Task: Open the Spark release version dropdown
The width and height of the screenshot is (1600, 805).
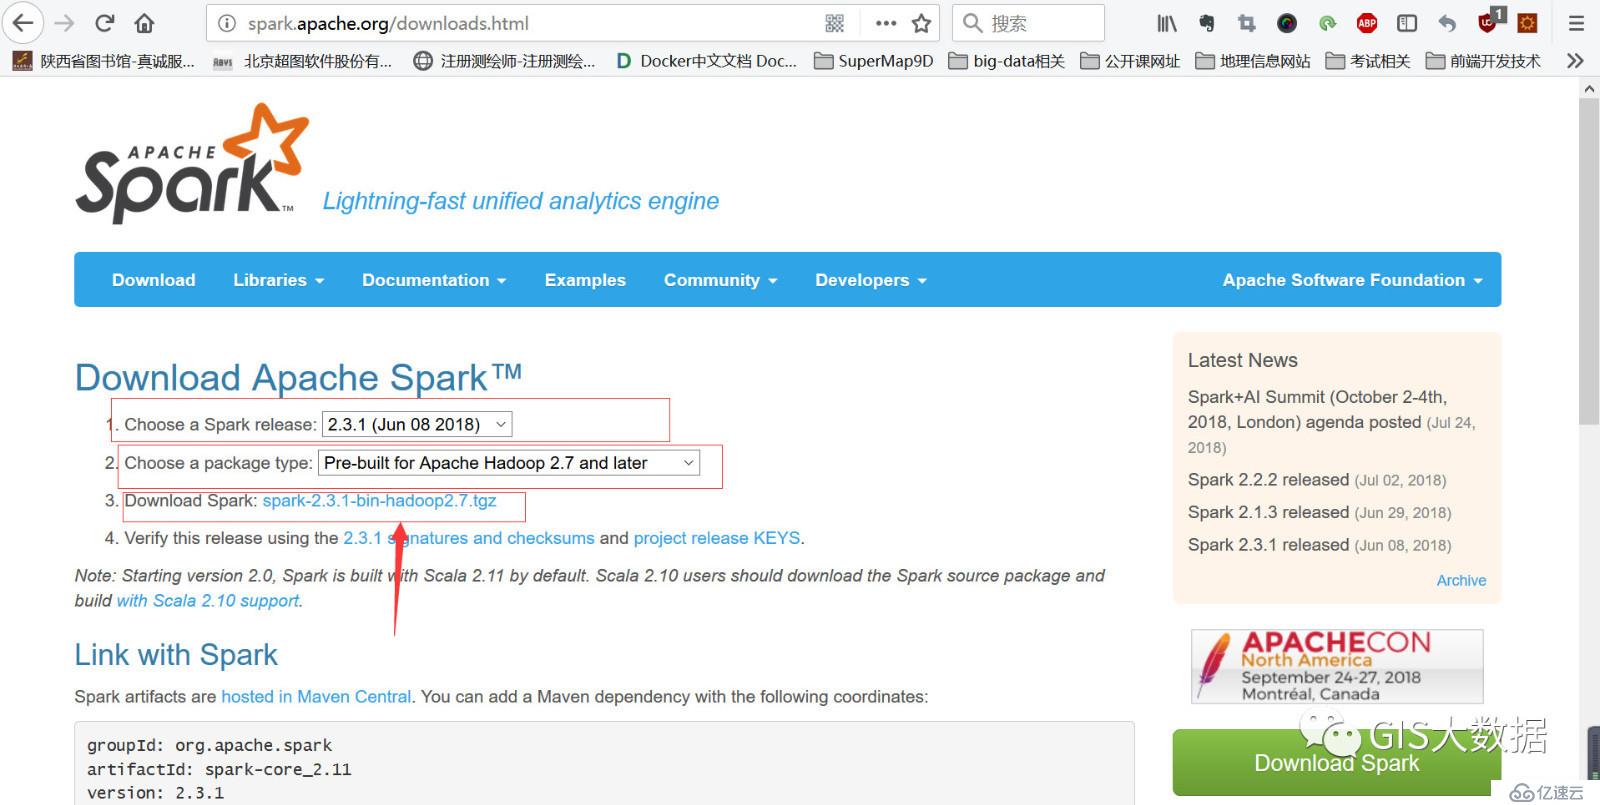Action: [x=417, y=424]
